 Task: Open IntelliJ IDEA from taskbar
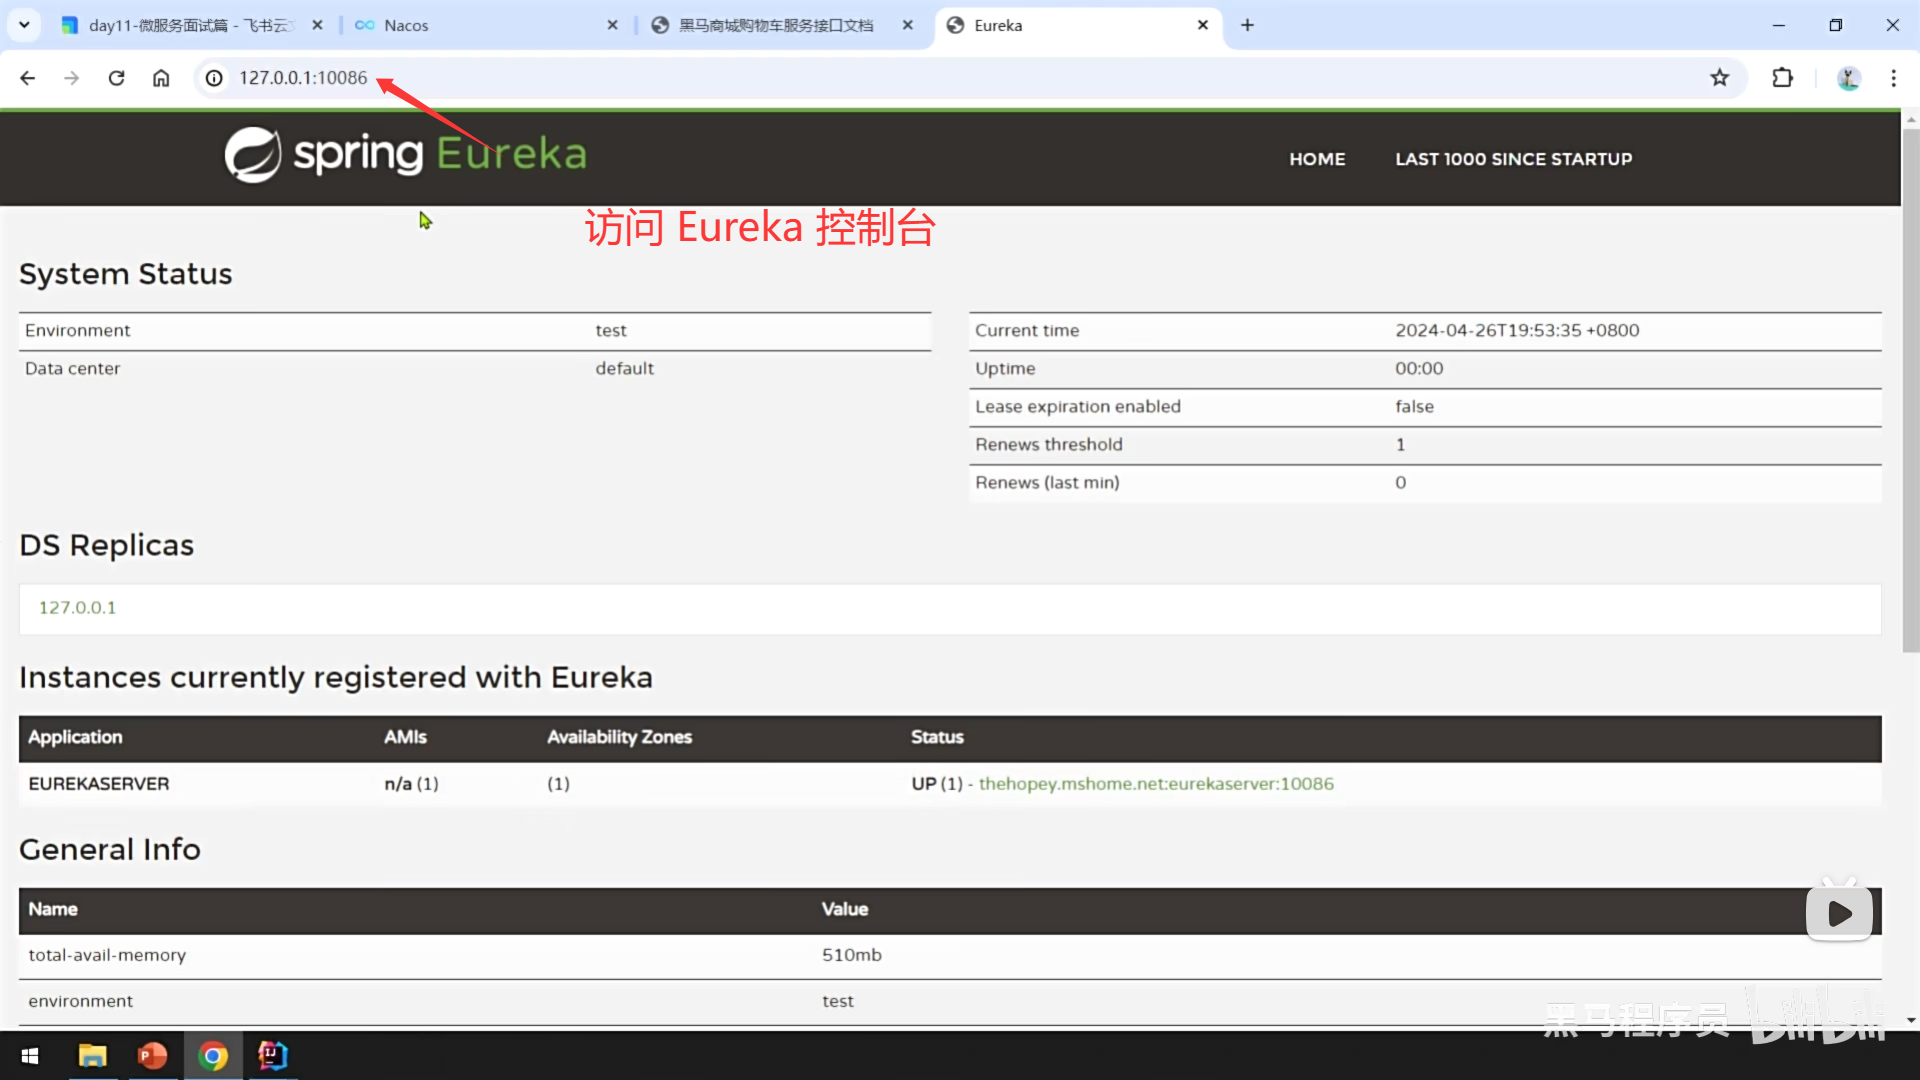point(272,1056)
